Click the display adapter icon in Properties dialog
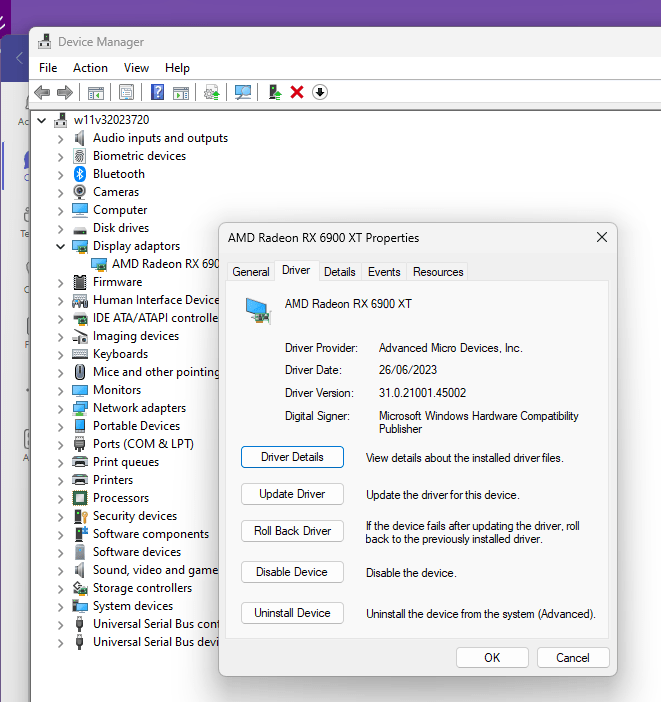661x702 pixels. [258, 311]
